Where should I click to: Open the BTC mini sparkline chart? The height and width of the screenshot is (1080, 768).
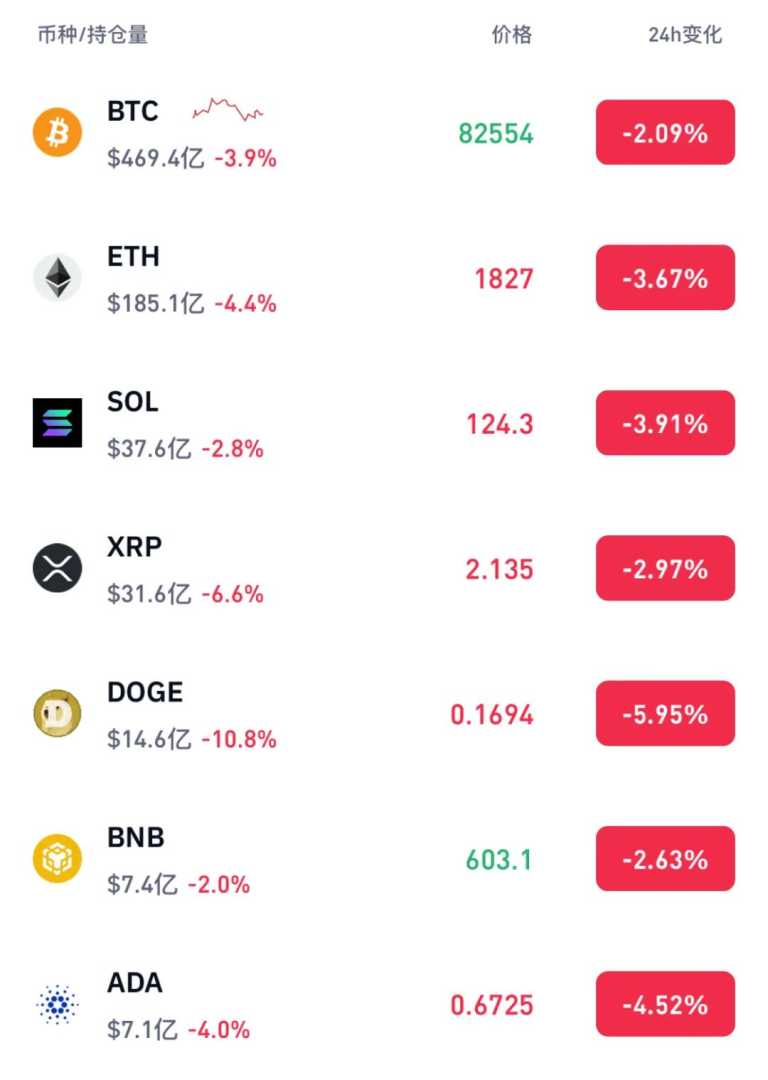[228, 110]
